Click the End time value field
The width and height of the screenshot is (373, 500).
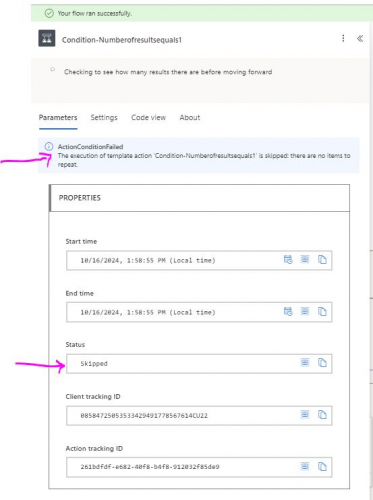199,312
